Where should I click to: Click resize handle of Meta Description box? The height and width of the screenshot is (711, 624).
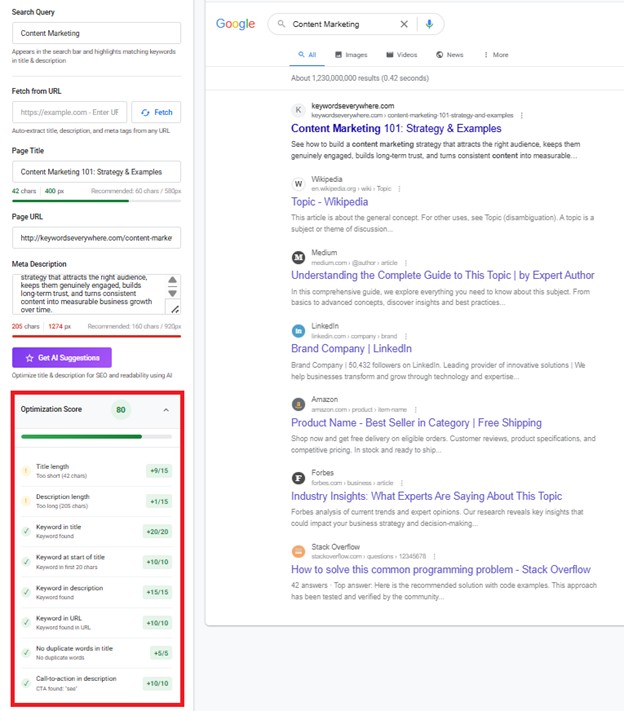pyautogui.click(x=175, y=309)
